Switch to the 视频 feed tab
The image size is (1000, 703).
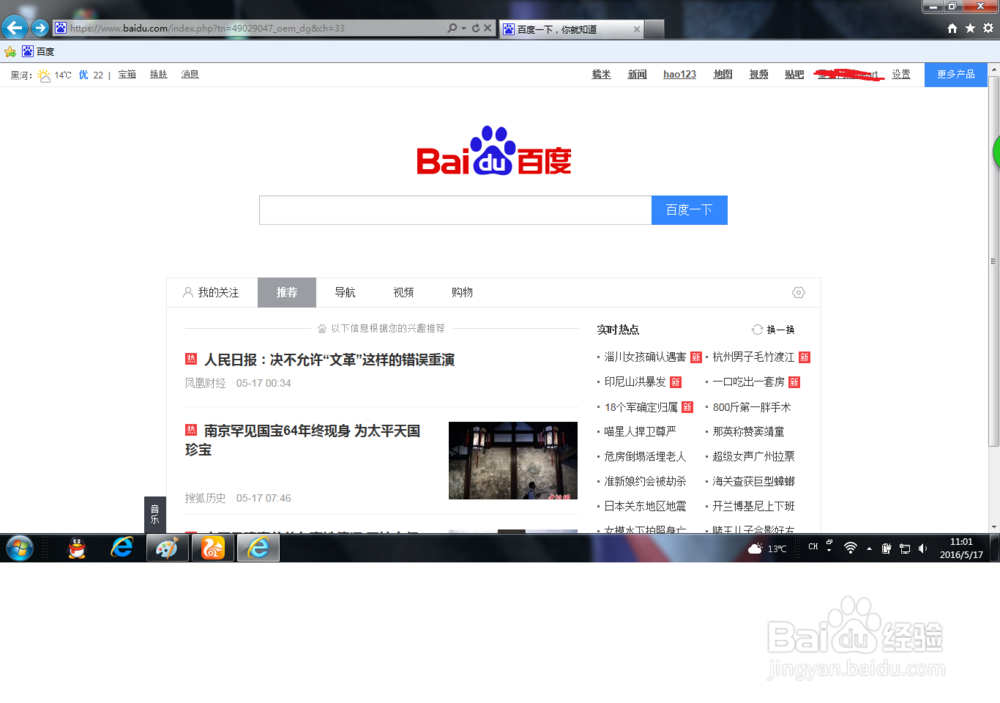404,292
